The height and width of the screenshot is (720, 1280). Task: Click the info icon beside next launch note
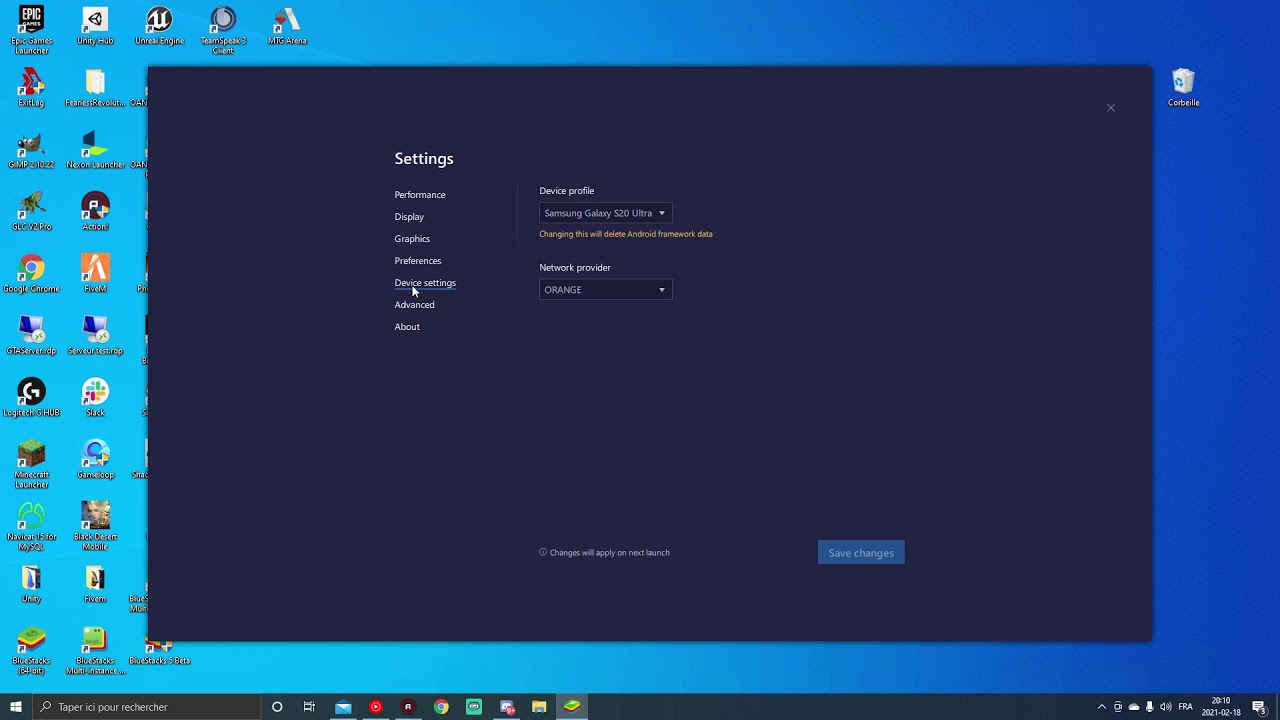(x=543, y=552)
